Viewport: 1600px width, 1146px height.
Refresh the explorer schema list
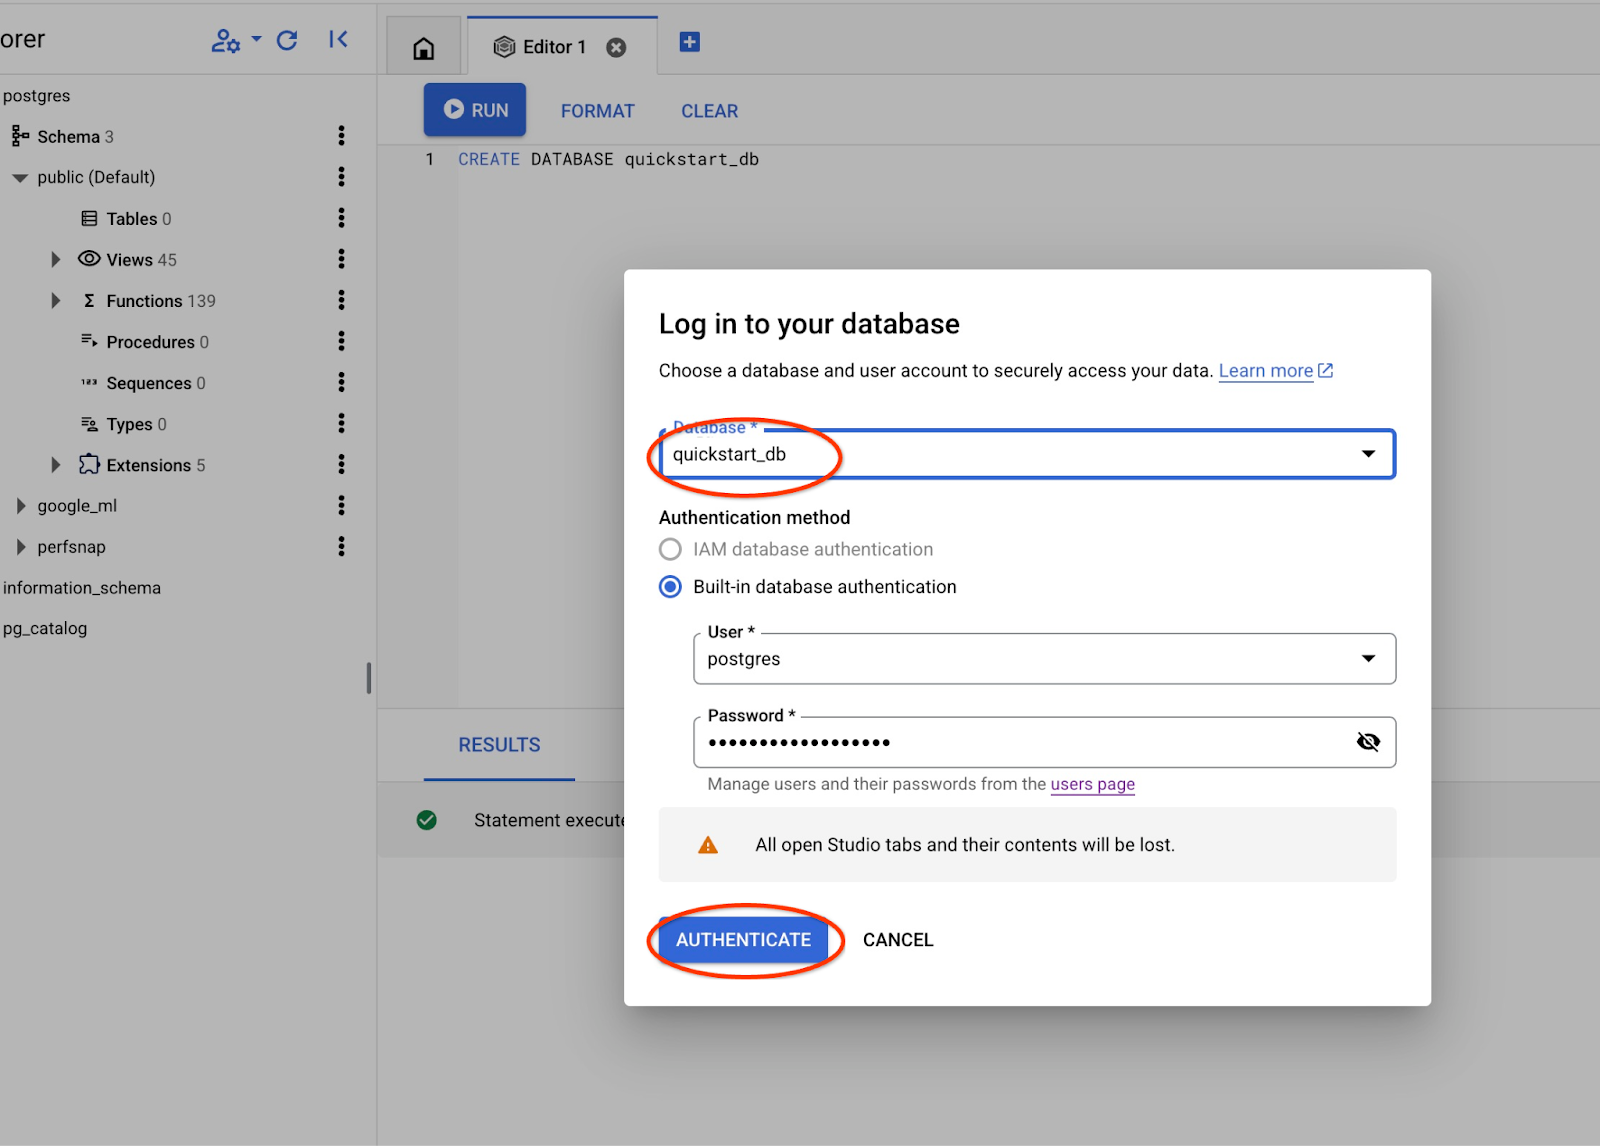tap(287, 40)
